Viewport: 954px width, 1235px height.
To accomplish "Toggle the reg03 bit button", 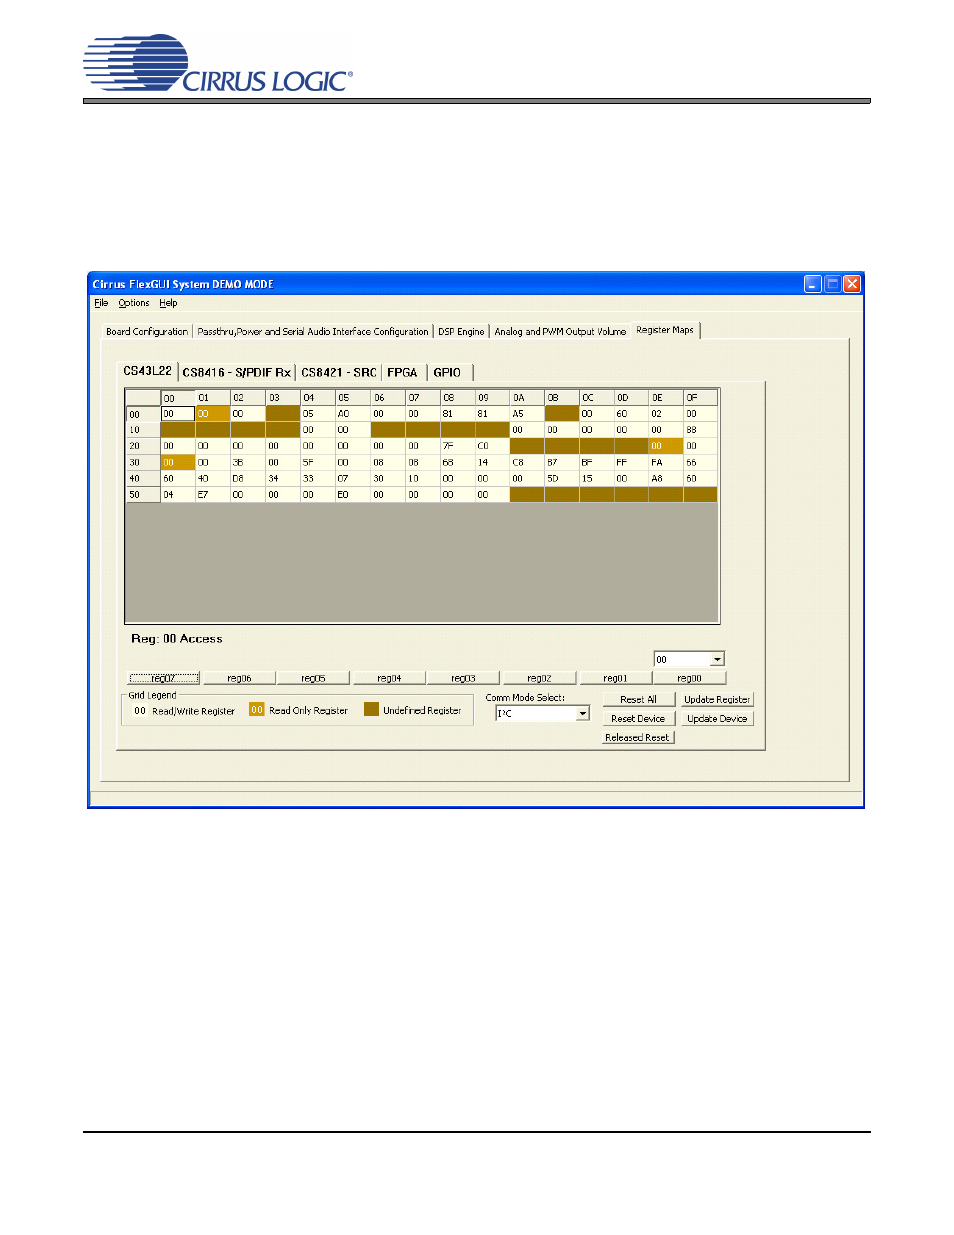I will coord(464,678).
